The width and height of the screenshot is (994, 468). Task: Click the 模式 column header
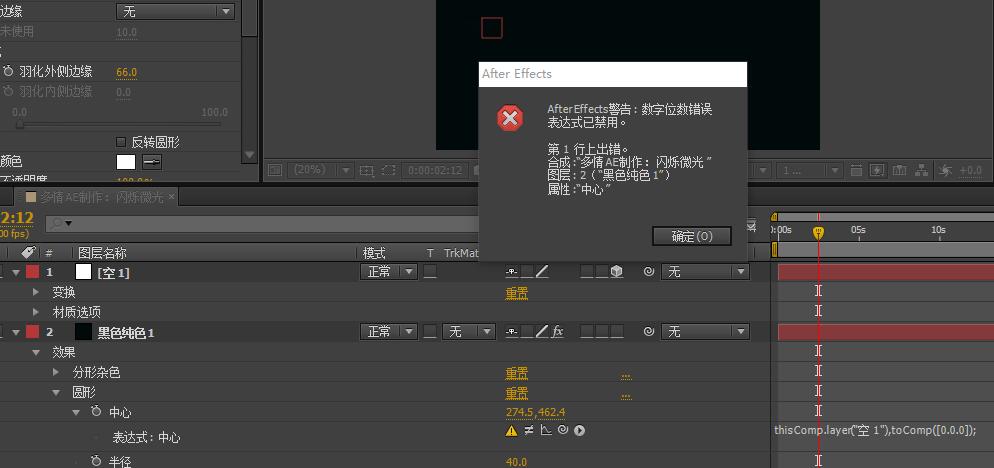click(x=374, y=253)
